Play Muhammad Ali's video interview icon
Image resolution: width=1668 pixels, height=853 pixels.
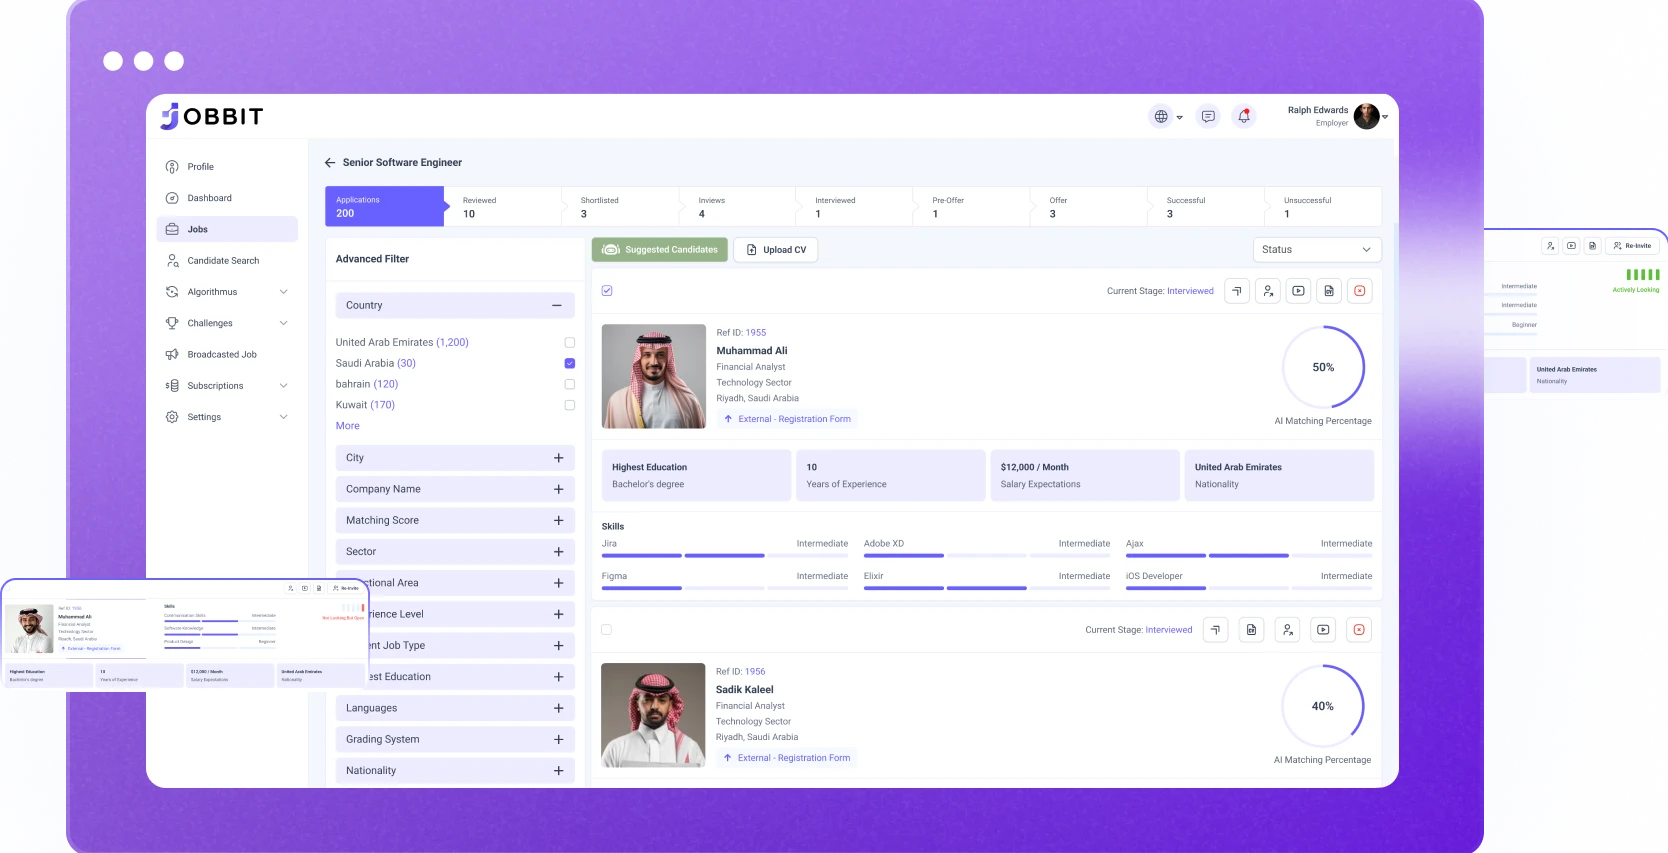[x=1298, y=291]
